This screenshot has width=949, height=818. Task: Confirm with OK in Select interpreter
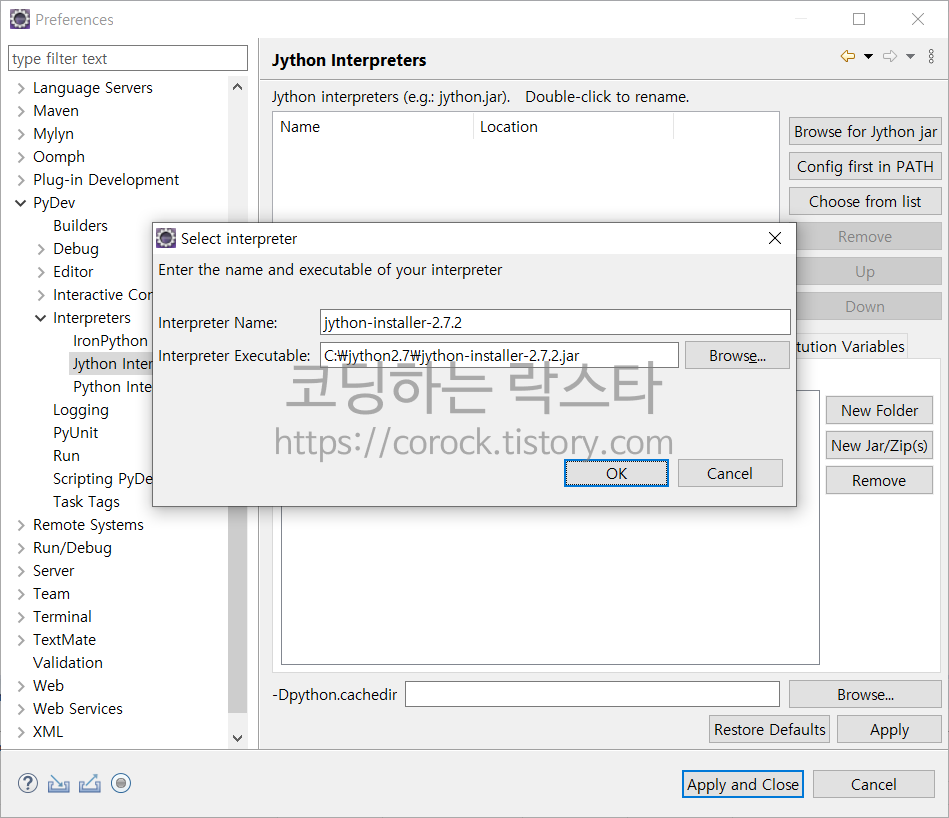click(616, 473)
